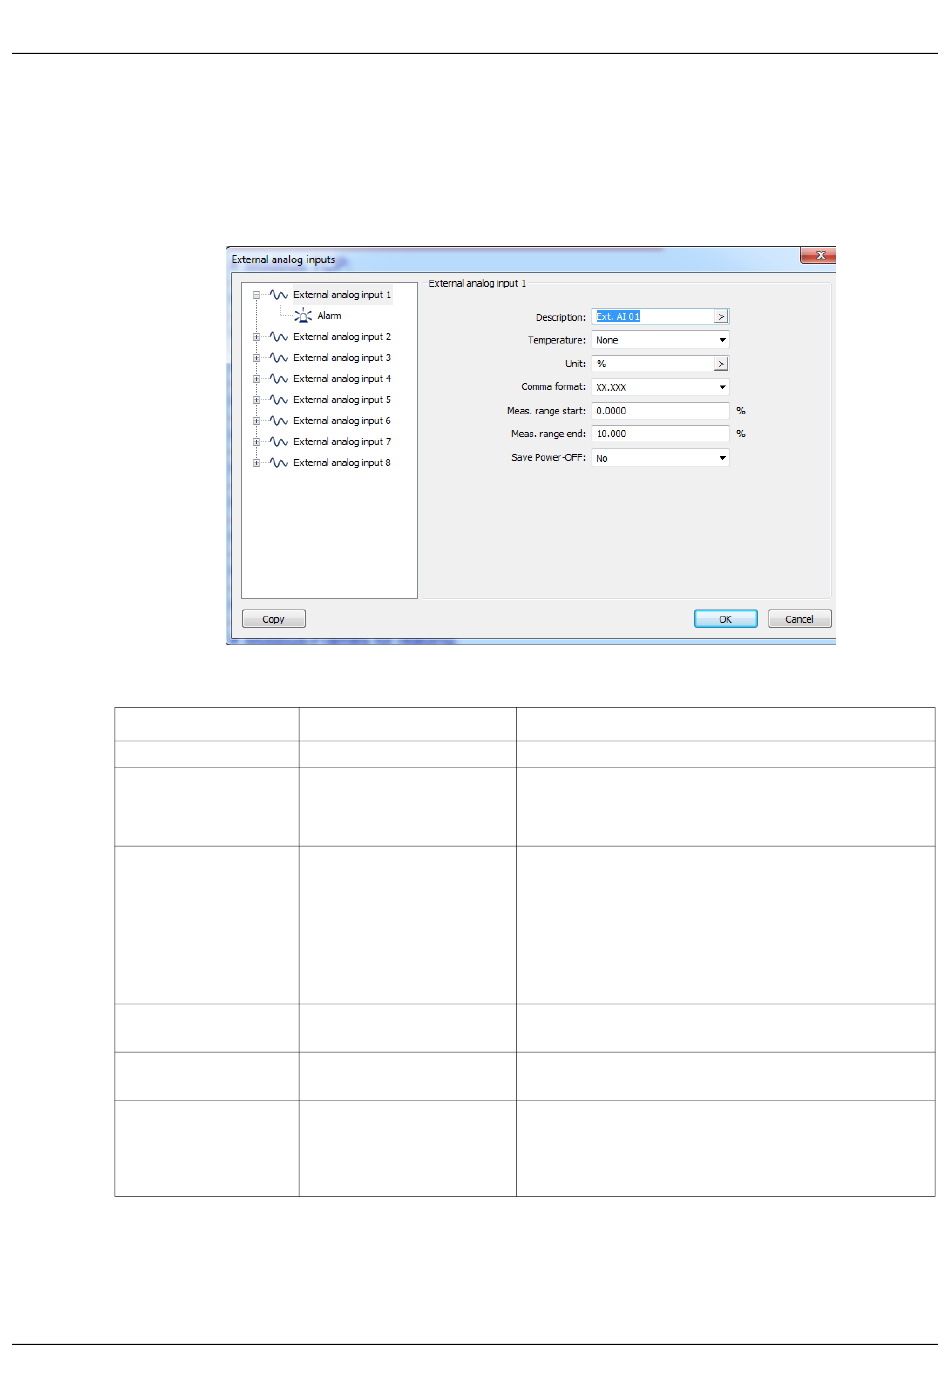This screenshot has height=1398, width=950.
Task: Click the Alarm beacon icon
Action: tap(303, 316)
